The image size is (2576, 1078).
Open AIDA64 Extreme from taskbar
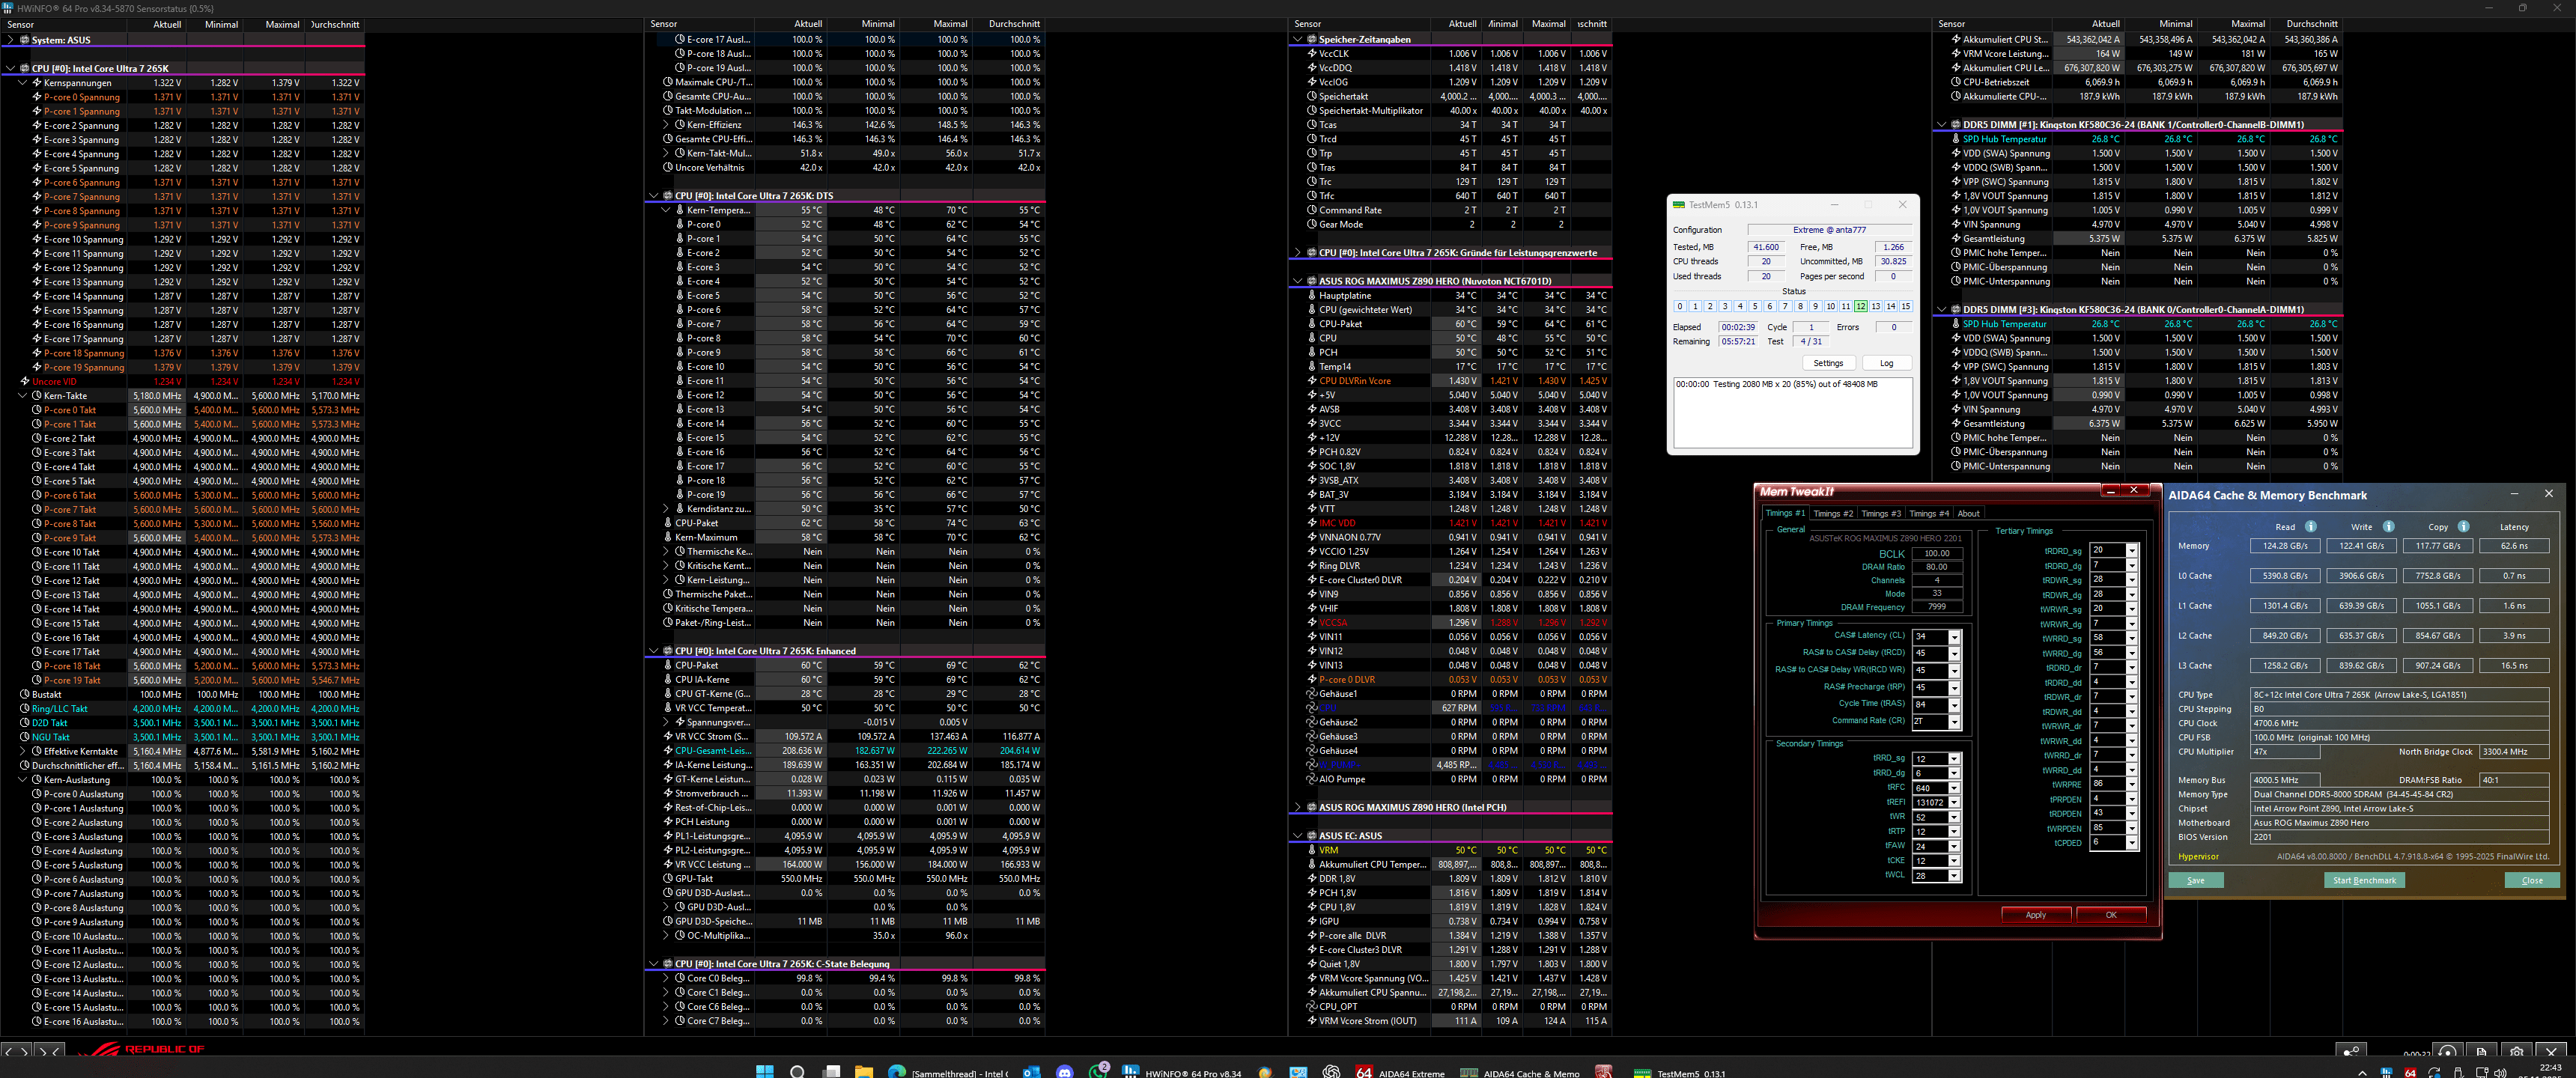(1400, 1072)
